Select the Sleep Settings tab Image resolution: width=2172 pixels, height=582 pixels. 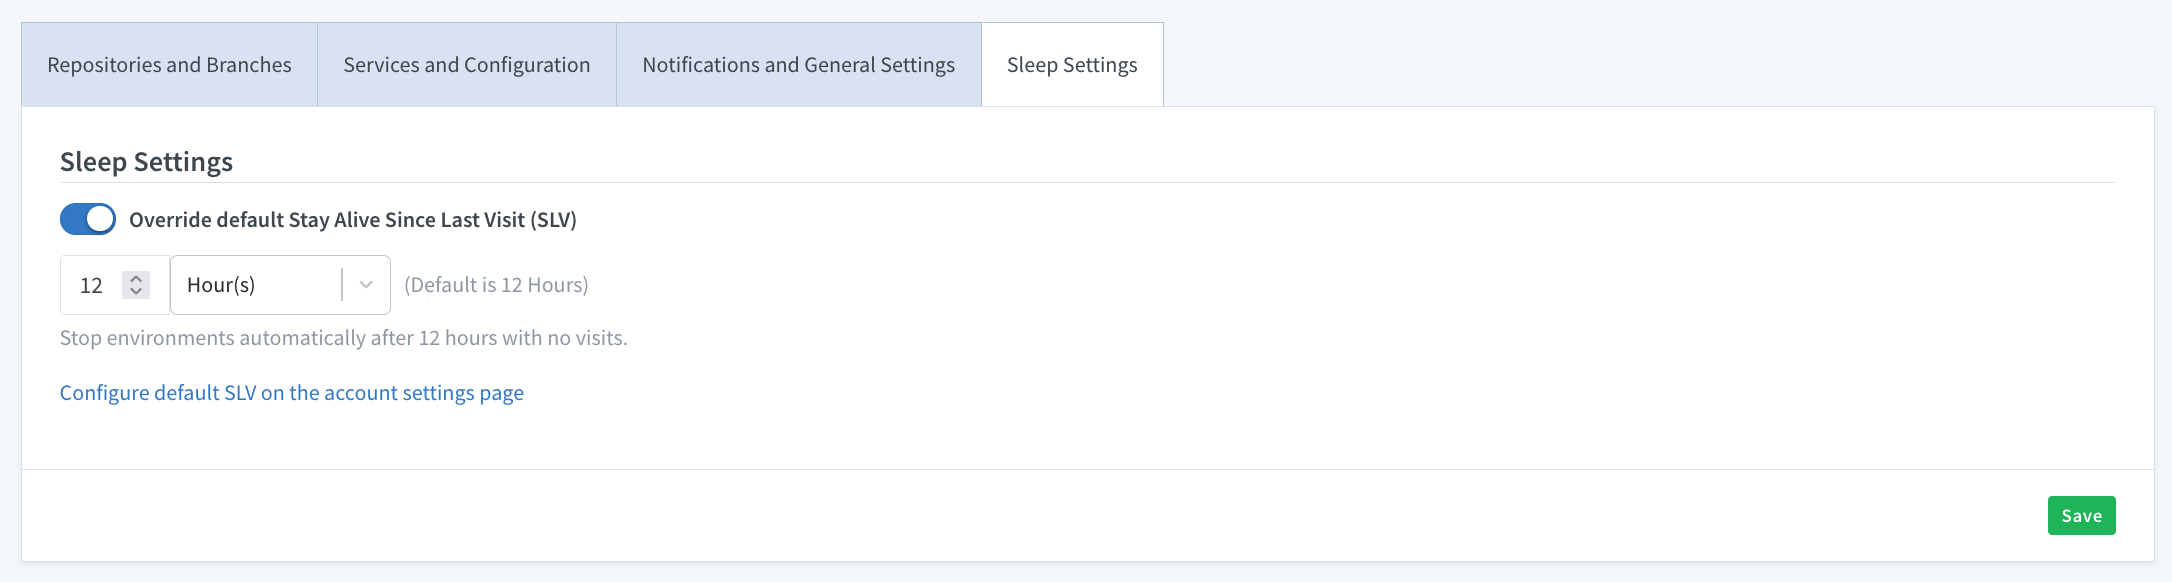[1072, 65]
